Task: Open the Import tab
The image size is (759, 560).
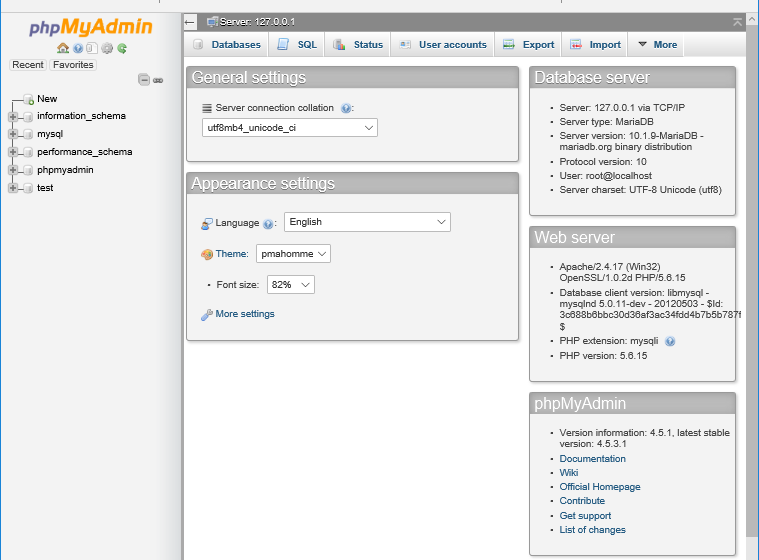Action: point(595,45)
